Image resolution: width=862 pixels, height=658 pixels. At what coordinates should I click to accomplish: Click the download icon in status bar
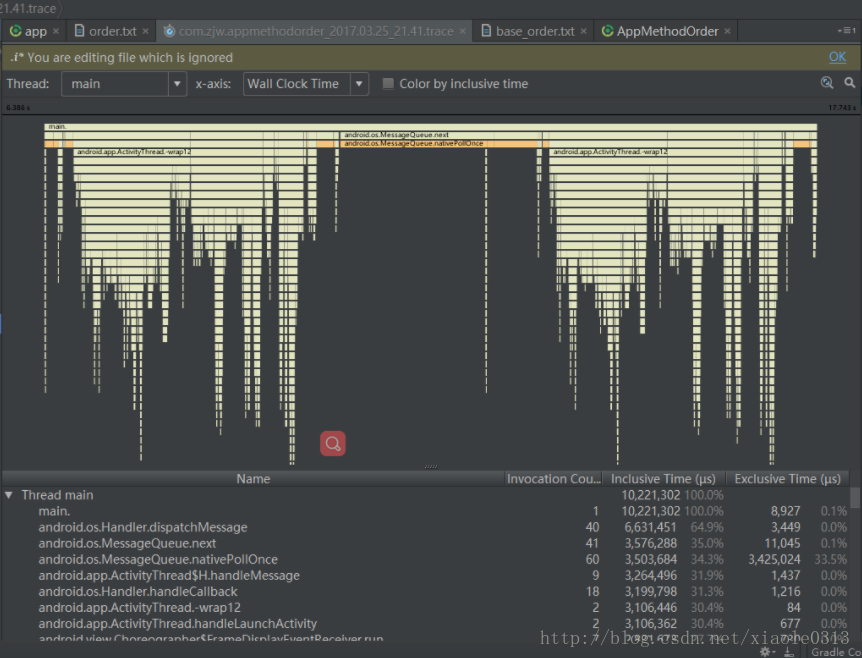[x=789, y=652]
